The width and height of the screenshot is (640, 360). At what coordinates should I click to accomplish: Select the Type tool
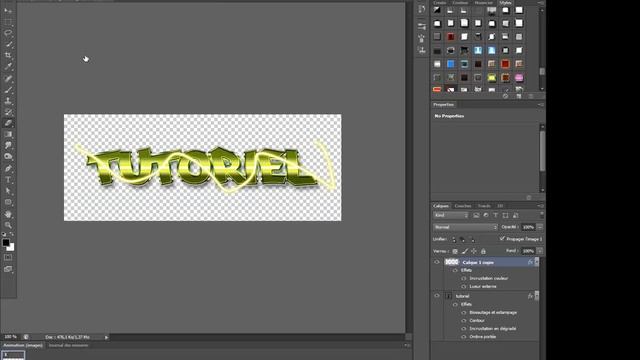[8, 180]
